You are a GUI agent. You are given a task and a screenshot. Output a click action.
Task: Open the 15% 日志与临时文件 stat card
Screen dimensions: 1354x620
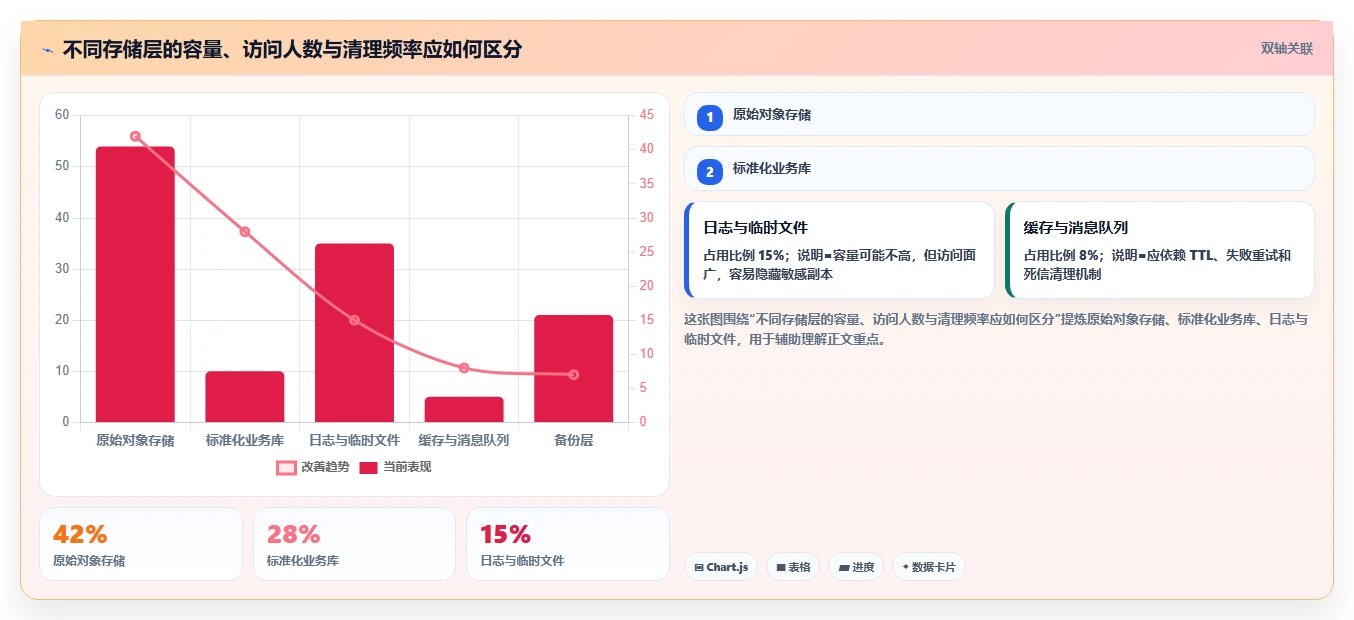click(x=568, y=544)
